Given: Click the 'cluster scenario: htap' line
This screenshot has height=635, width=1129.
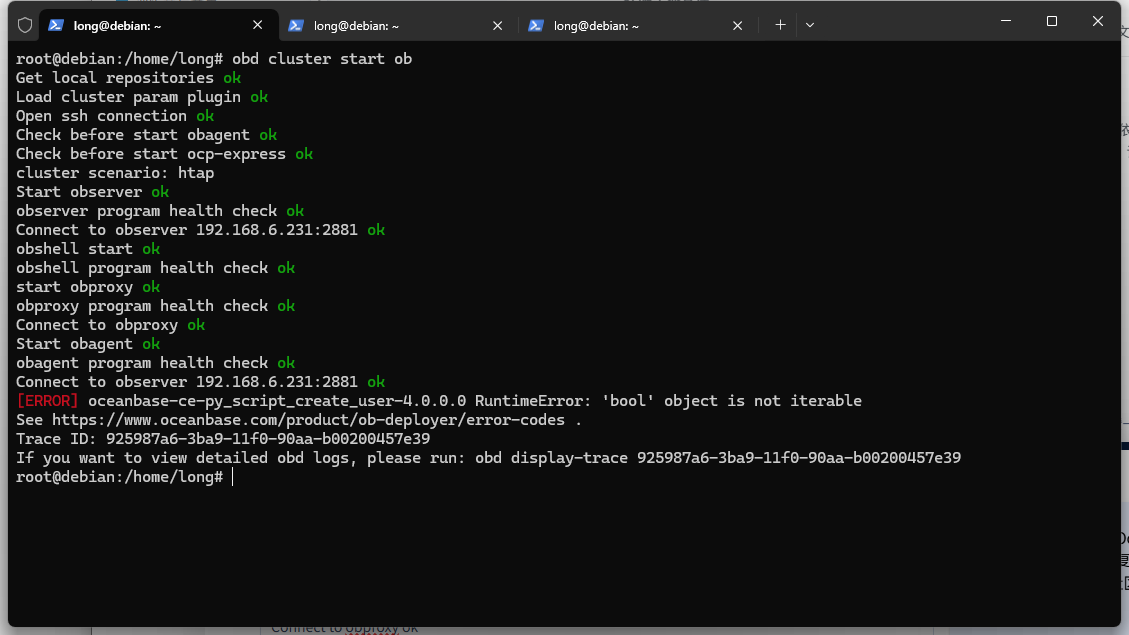Looking at the screenshot, I should tap(115, 173).
